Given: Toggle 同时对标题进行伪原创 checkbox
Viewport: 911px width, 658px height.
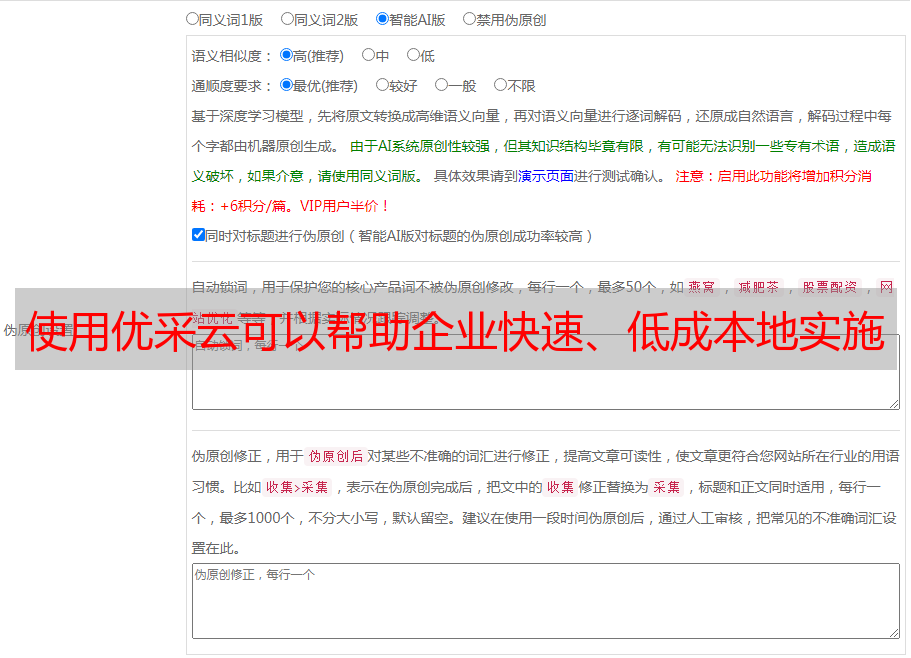Looking at the screenshot, I should click(198, 235).
